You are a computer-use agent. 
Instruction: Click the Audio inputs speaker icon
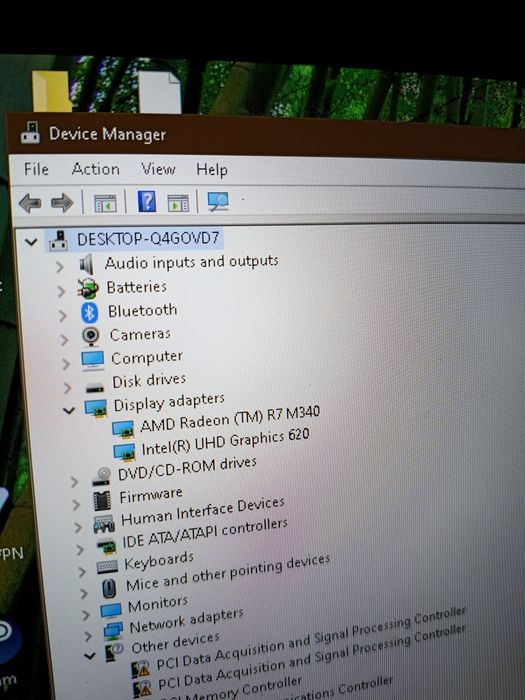tap(87, 264)
